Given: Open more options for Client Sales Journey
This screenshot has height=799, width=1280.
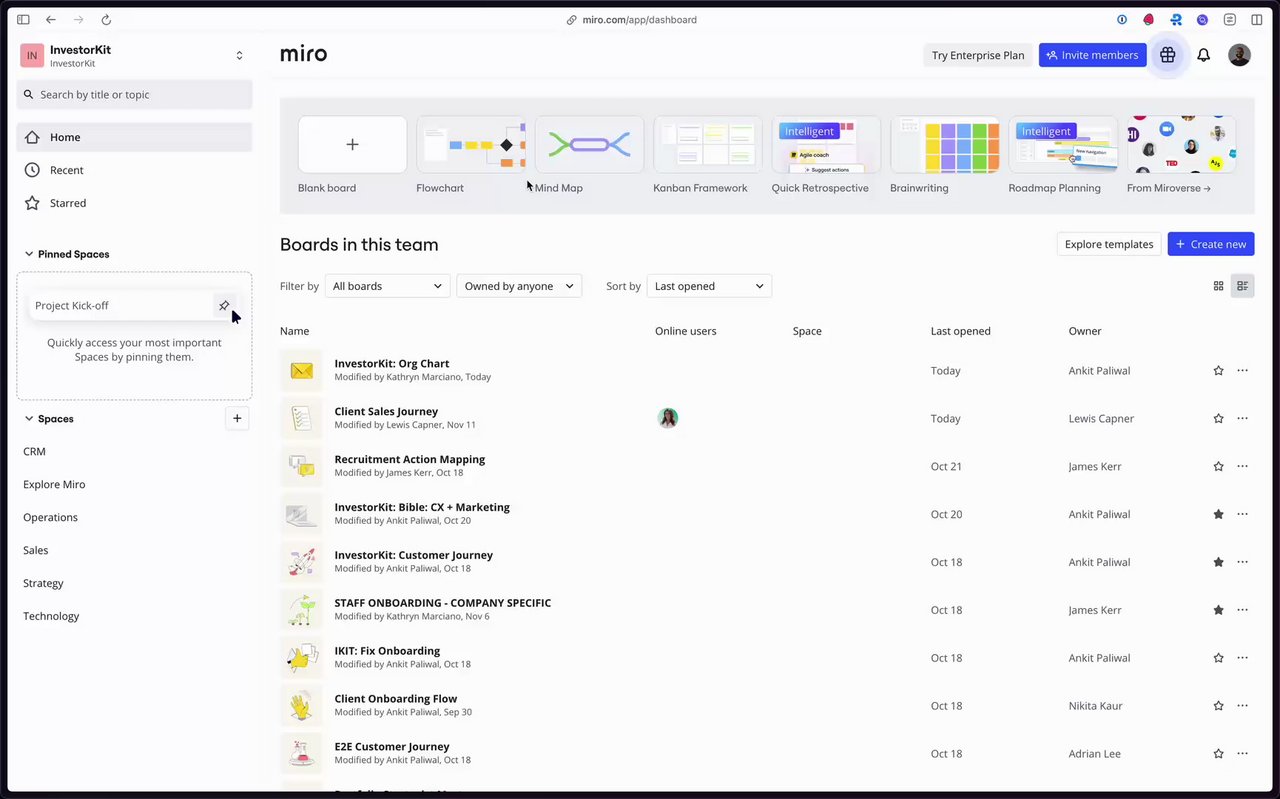Looking at the screenshot, I should coord(1242,418).
